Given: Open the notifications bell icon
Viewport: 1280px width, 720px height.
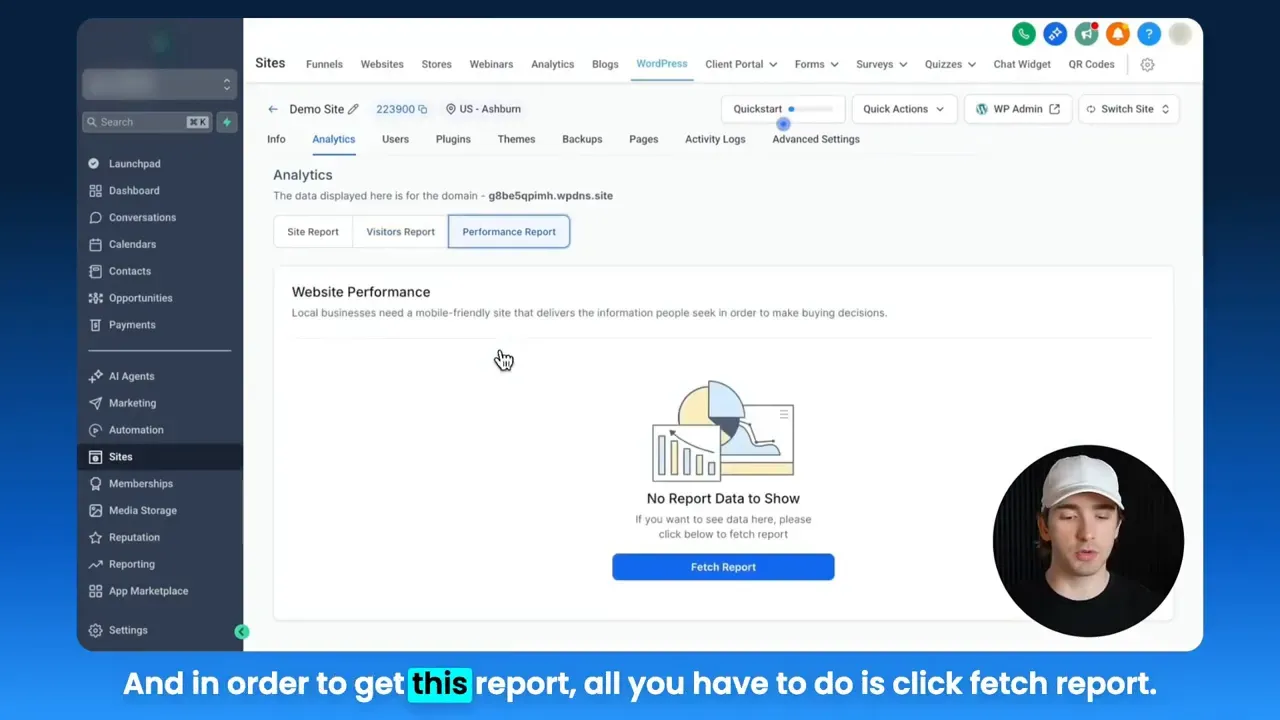Looking at the screenshot, I should (1117, 33).
